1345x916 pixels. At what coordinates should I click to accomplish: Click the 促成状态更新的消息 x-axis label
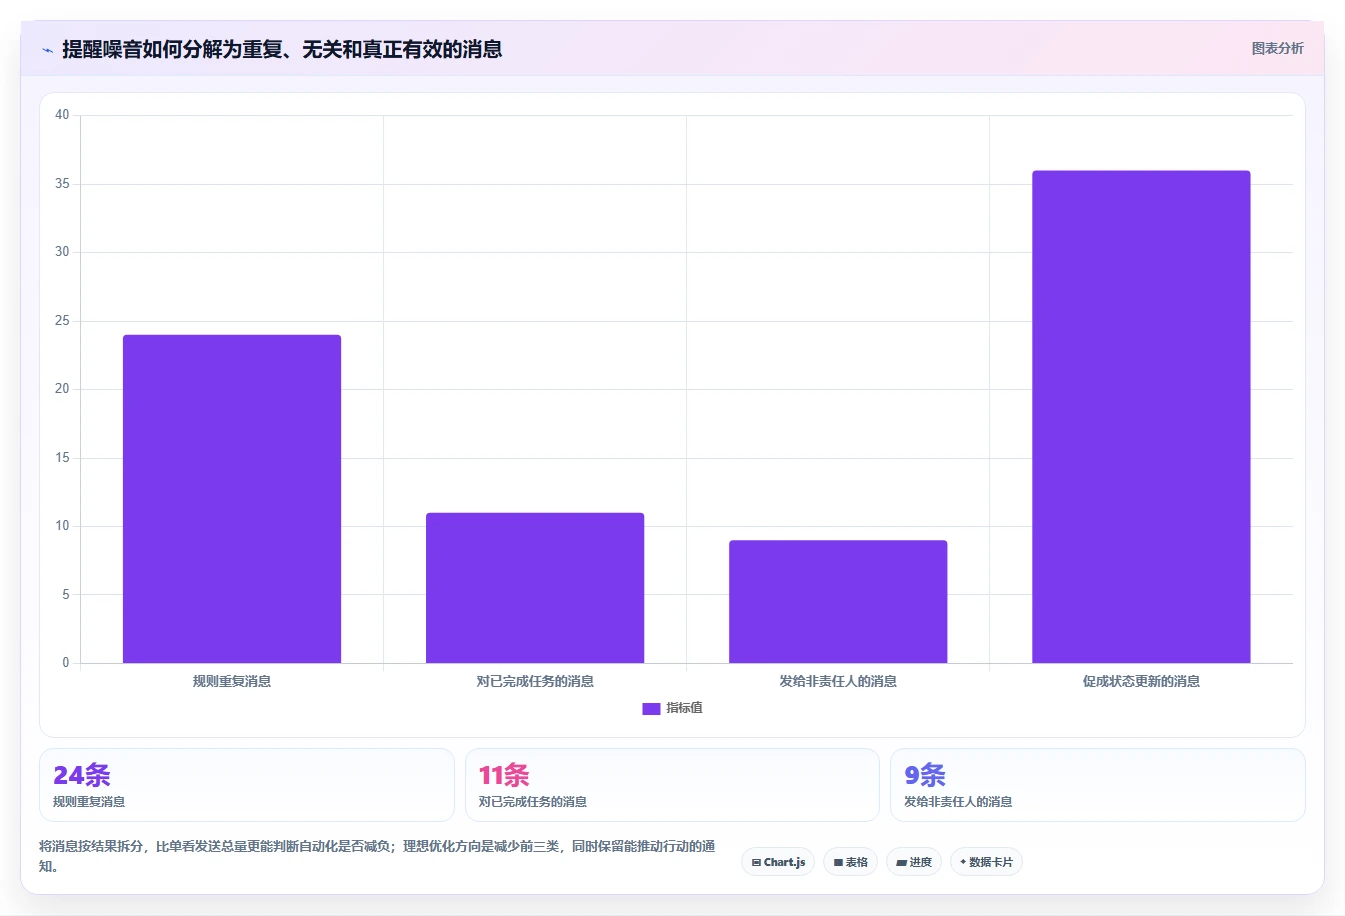[x=1141, y=681]
